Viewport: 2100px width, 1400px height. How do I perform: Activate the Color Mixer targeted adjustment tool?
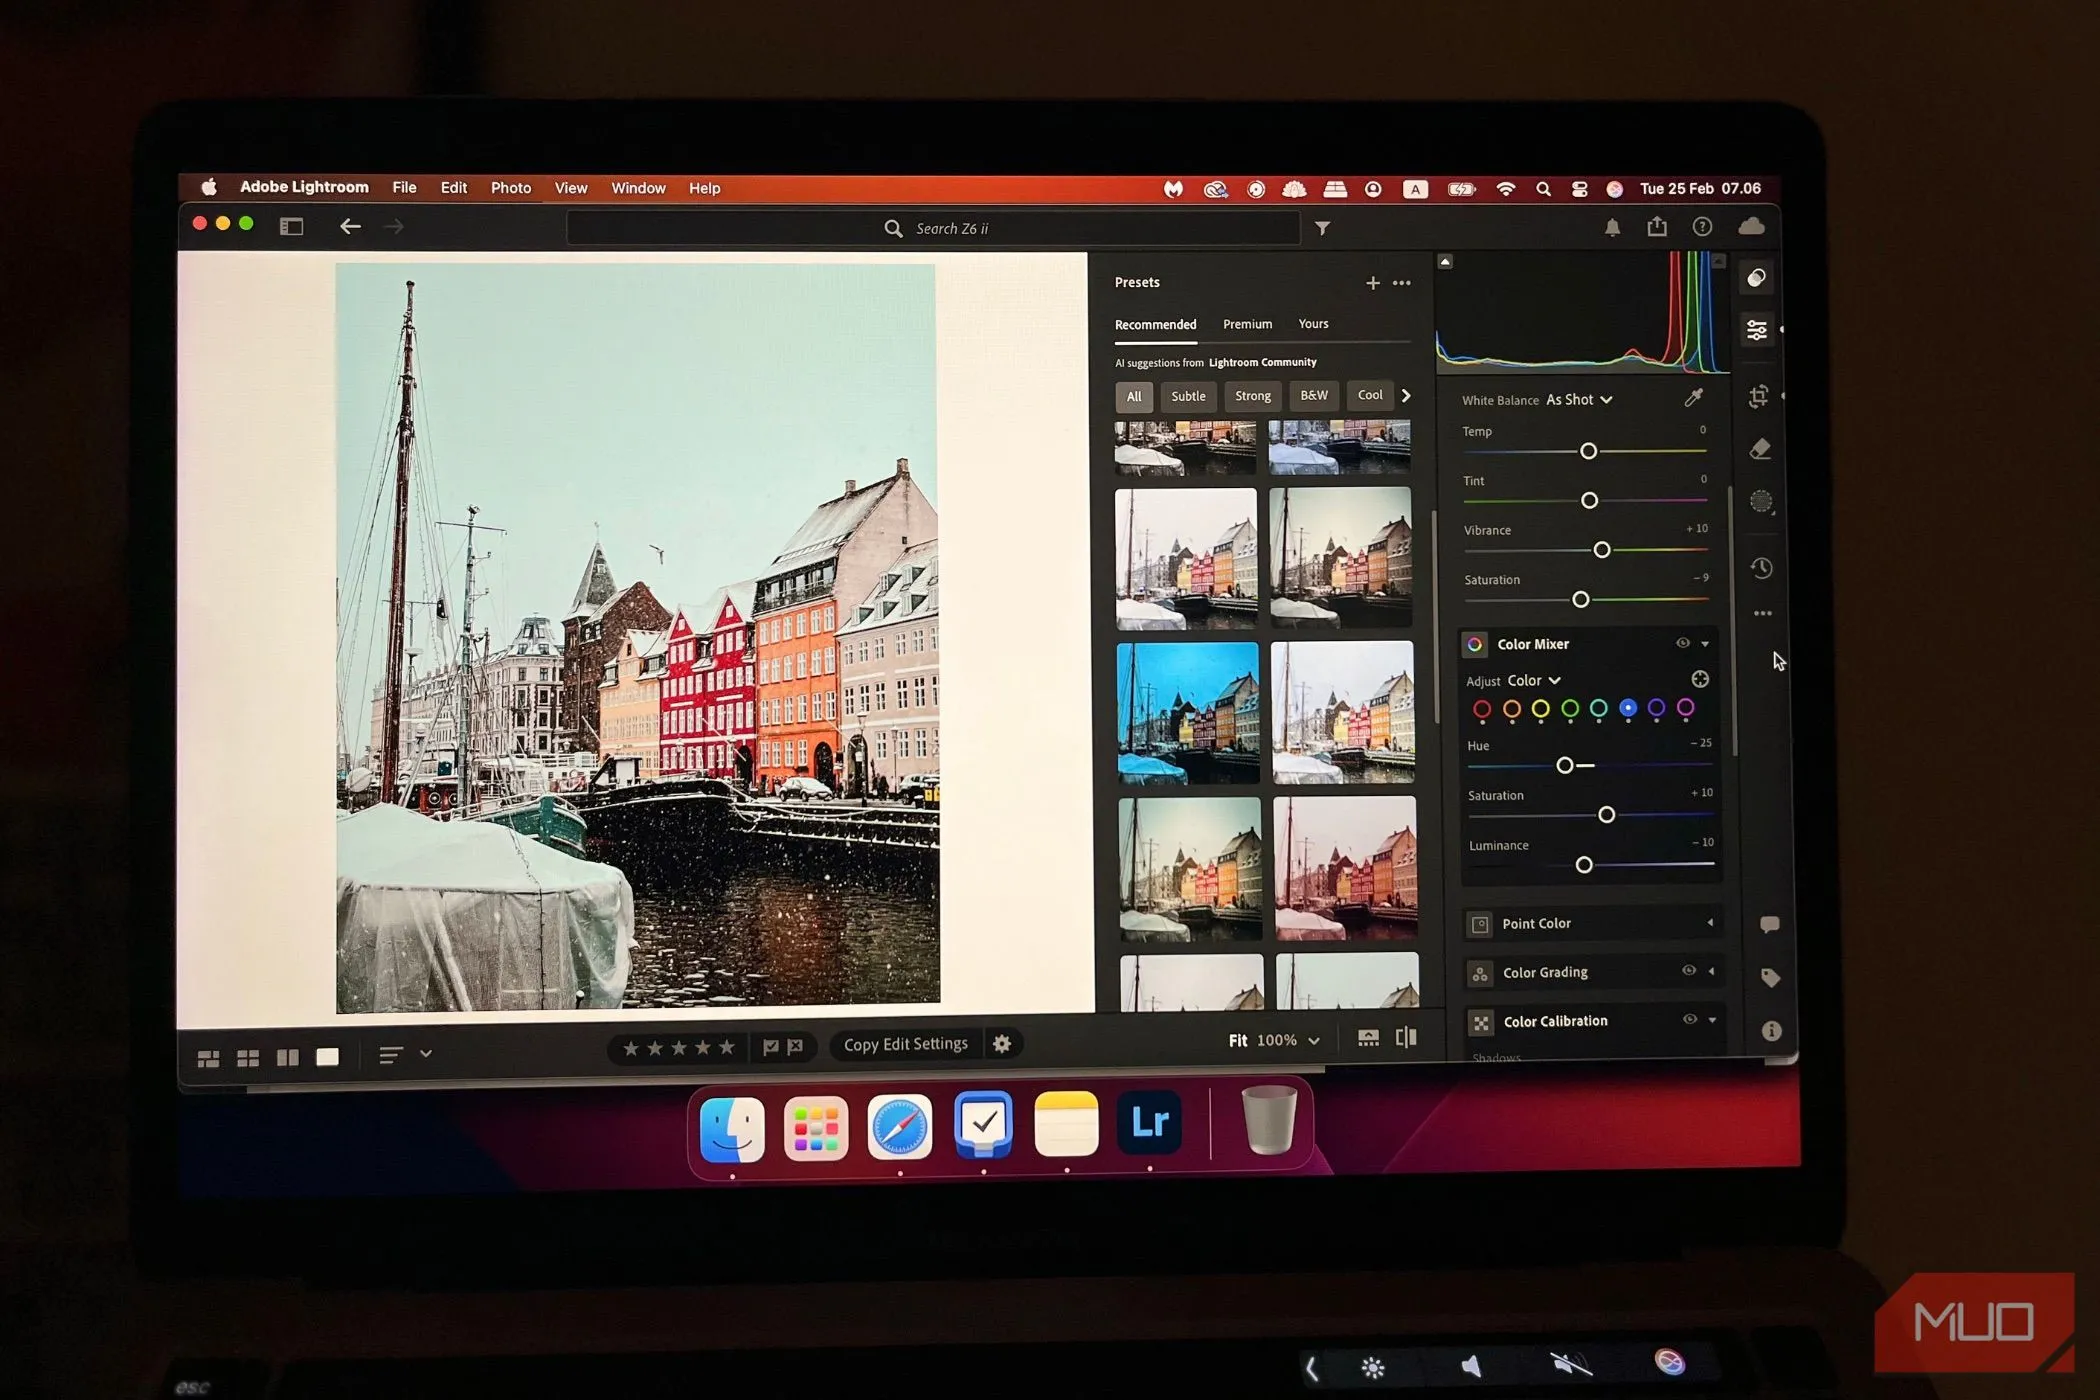(x=1699, y=679)
